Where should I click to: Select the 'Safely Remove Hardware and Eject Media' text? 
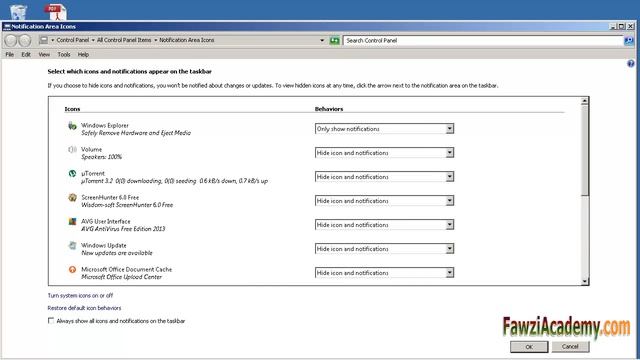tap(136, 133)
